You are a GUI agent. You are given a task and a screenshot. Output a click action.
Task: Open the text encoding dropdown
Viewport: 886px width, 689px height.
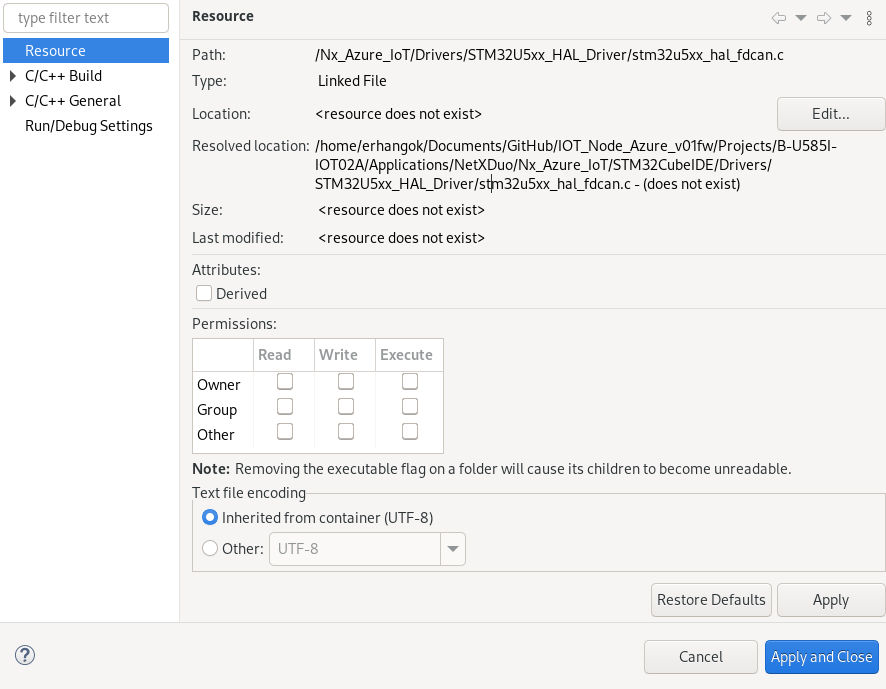[x=453, y=548]
